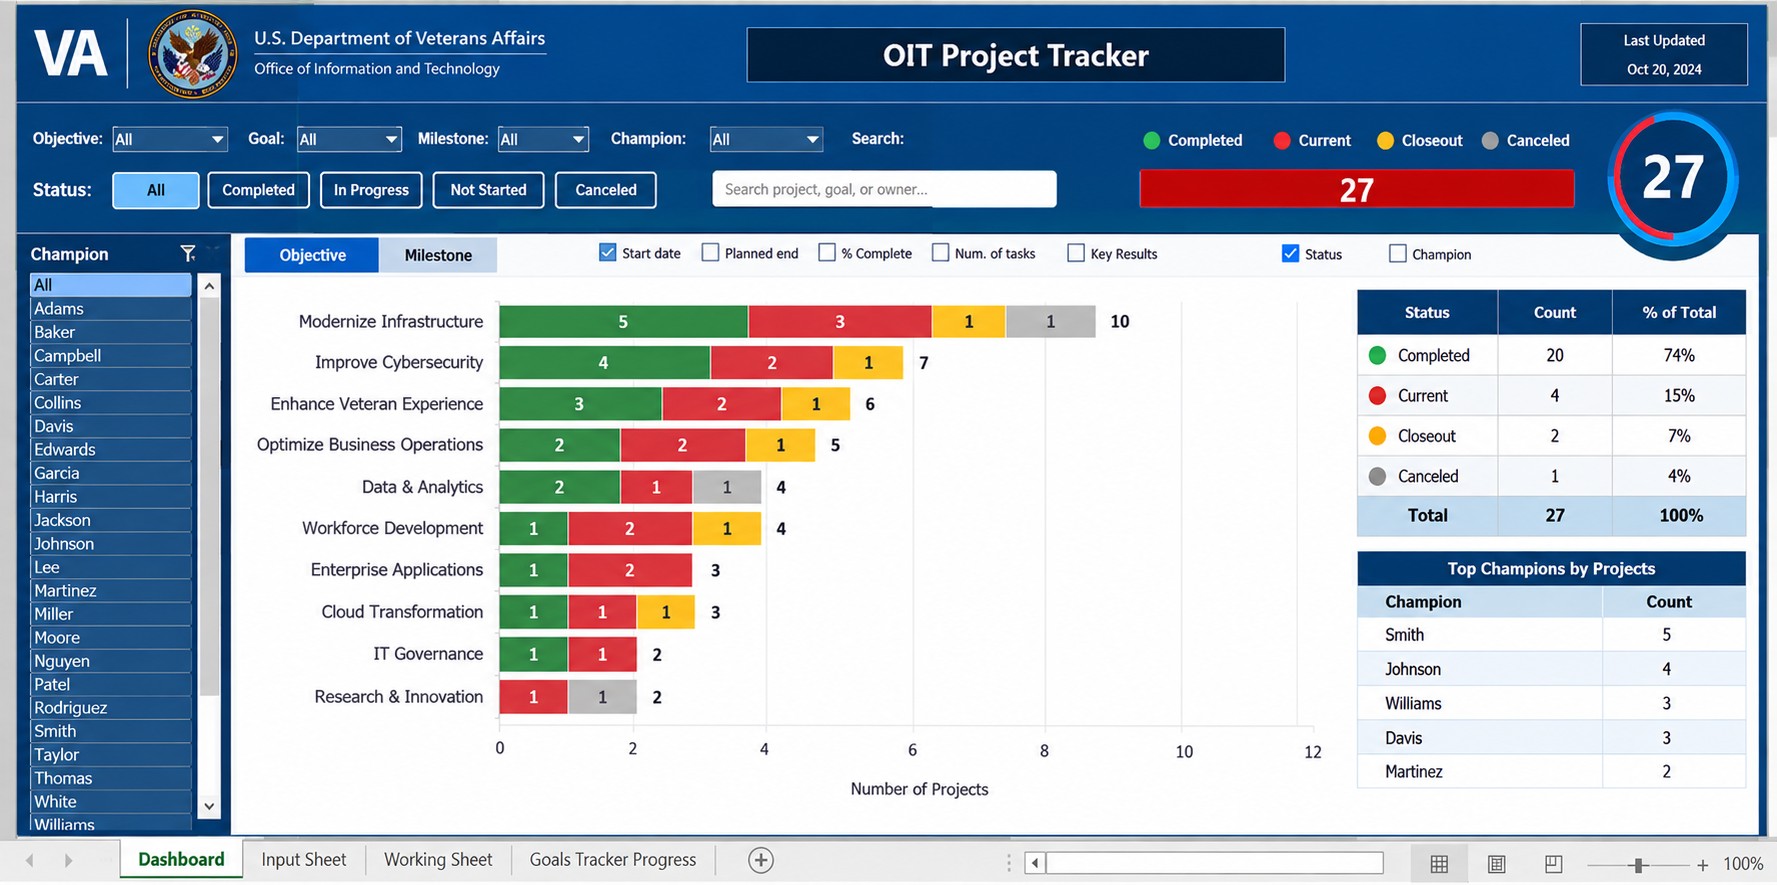
Task: Check the Key Results checkbox
Action: click(1076, 253)
